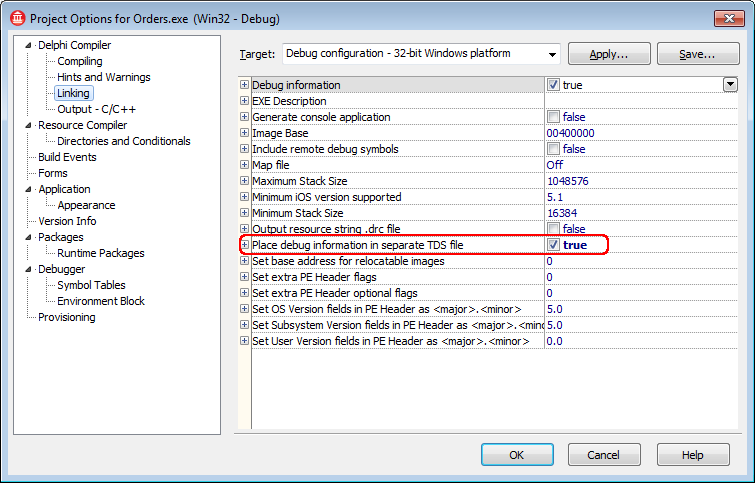Image resolution: width=755 pixels, height=483 pixels.
Task: Open the Version Info page
Action: pos(67,221)
